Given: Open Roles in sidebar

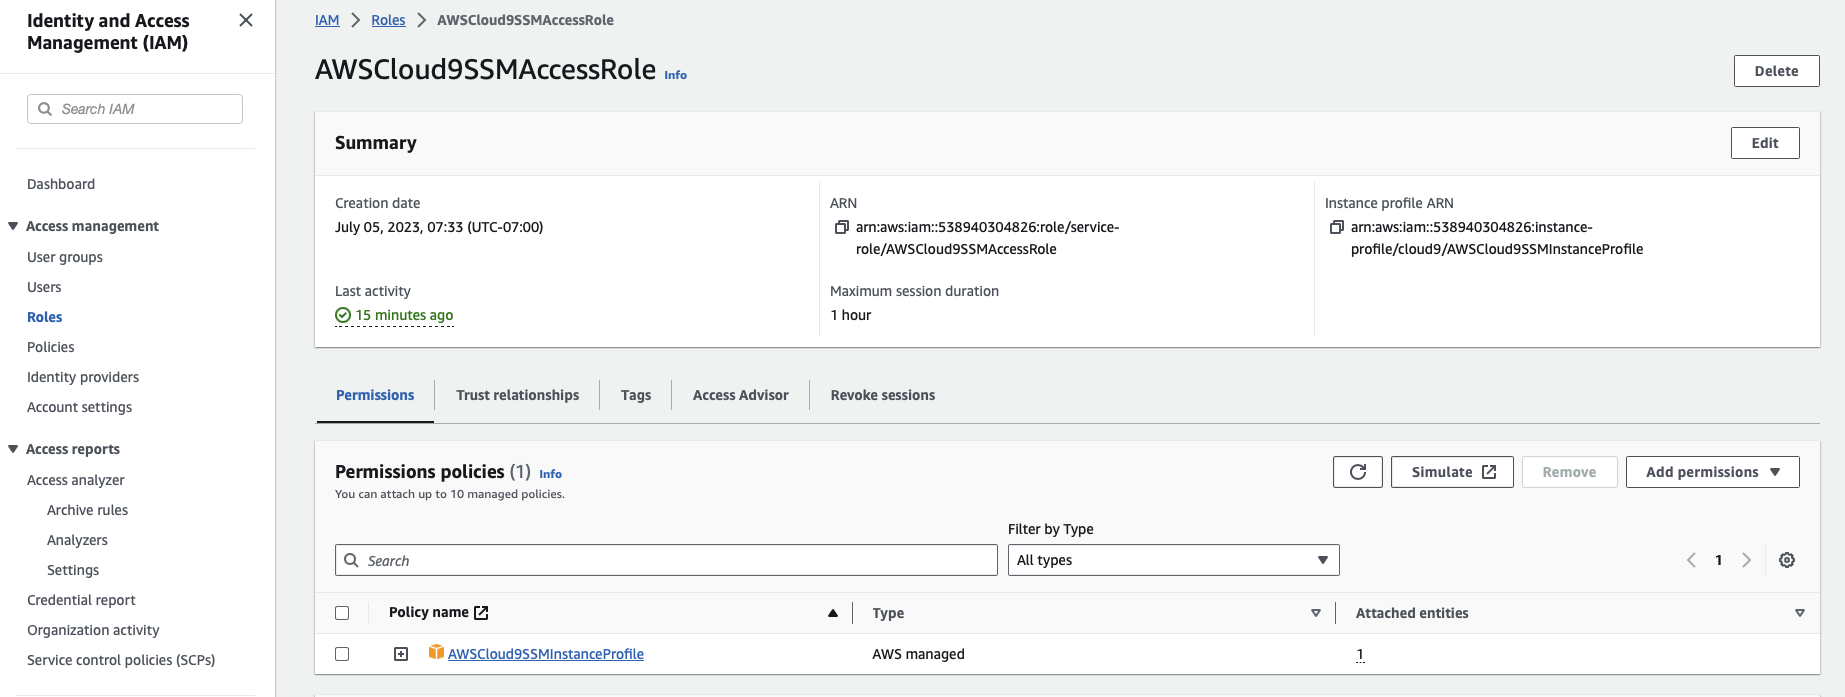Looking at the screenshot, I should (x=45, y=317).
